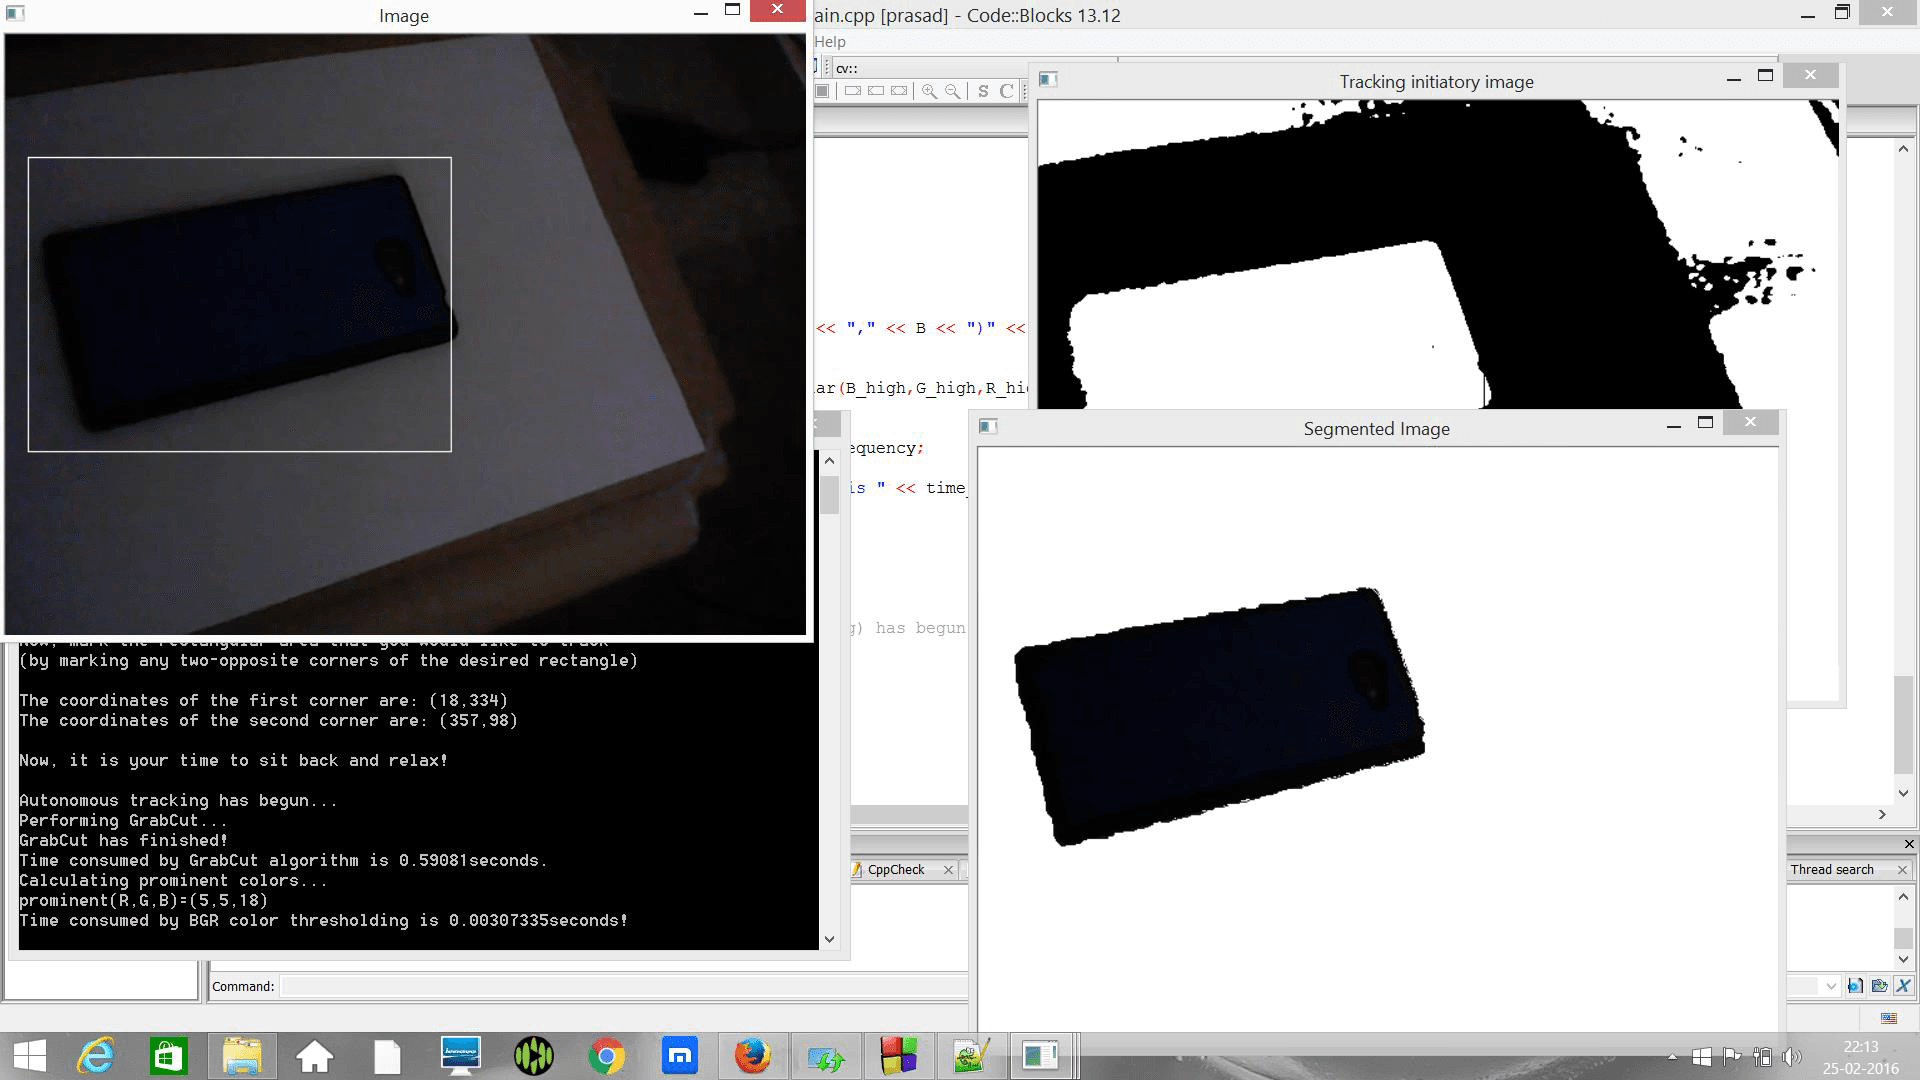Click 'prominent(R,G,B)=(5,5,18)' console text

tap(143, 900)
